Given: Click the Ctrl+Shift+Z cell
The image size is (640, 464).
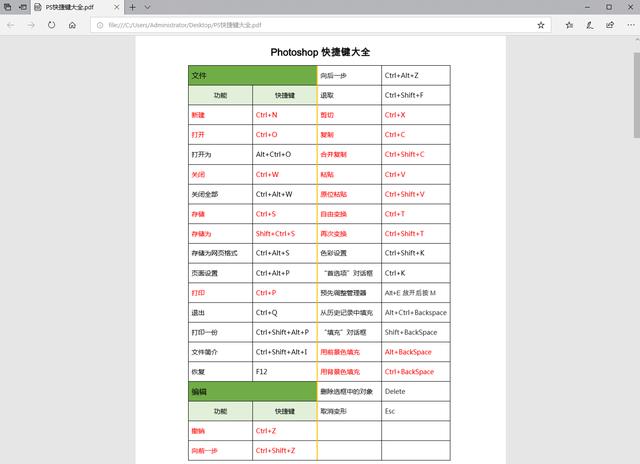Looking at the screenshot, I should [x=284, y=451].
